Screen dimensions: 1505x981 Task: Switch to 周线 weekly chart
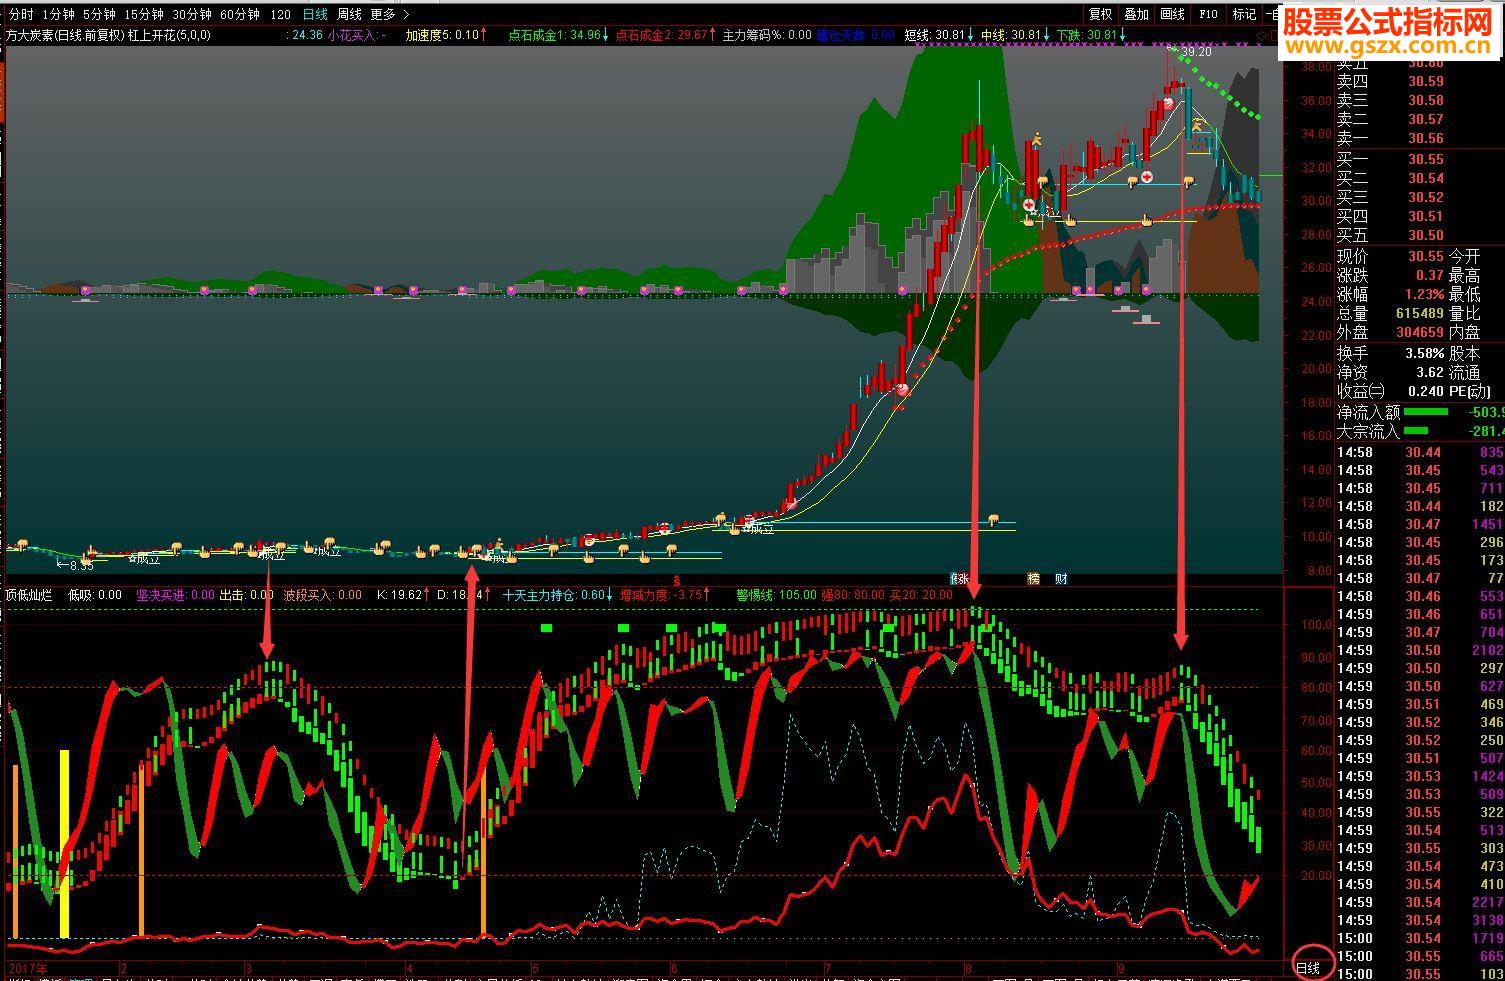pyautogui.click(x=349, y=14)
